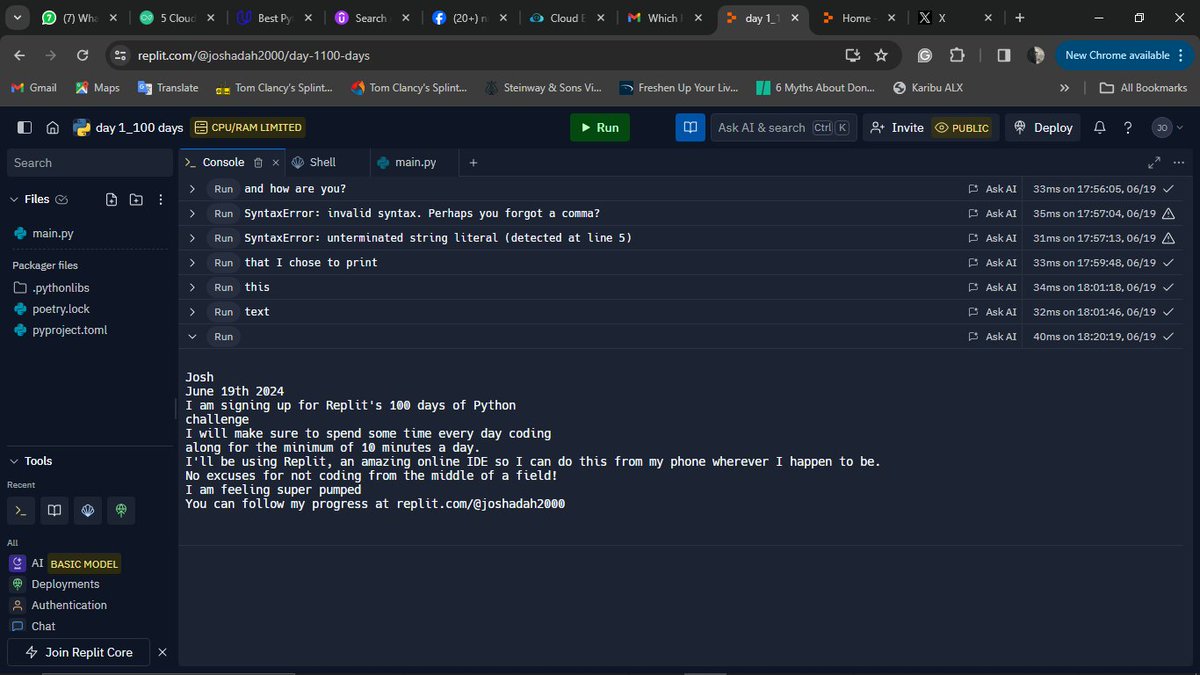Open the Authentication tool

pyautogui.click(x=69, y=605)
